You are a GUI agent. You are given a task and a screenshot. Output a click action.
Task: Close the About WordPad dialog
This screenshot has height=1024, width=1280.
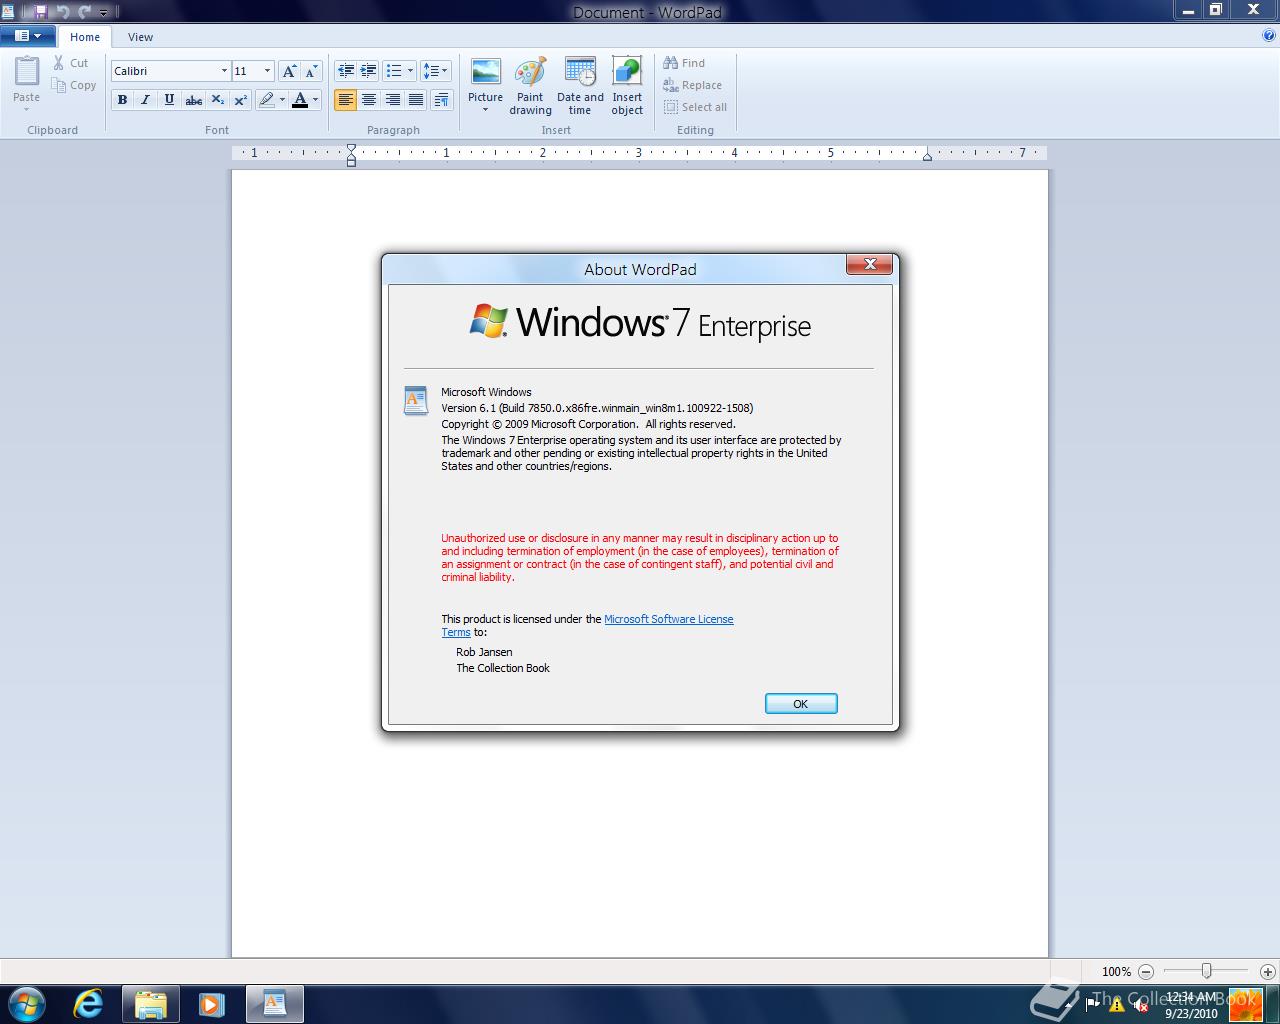(x=870, y=264)
